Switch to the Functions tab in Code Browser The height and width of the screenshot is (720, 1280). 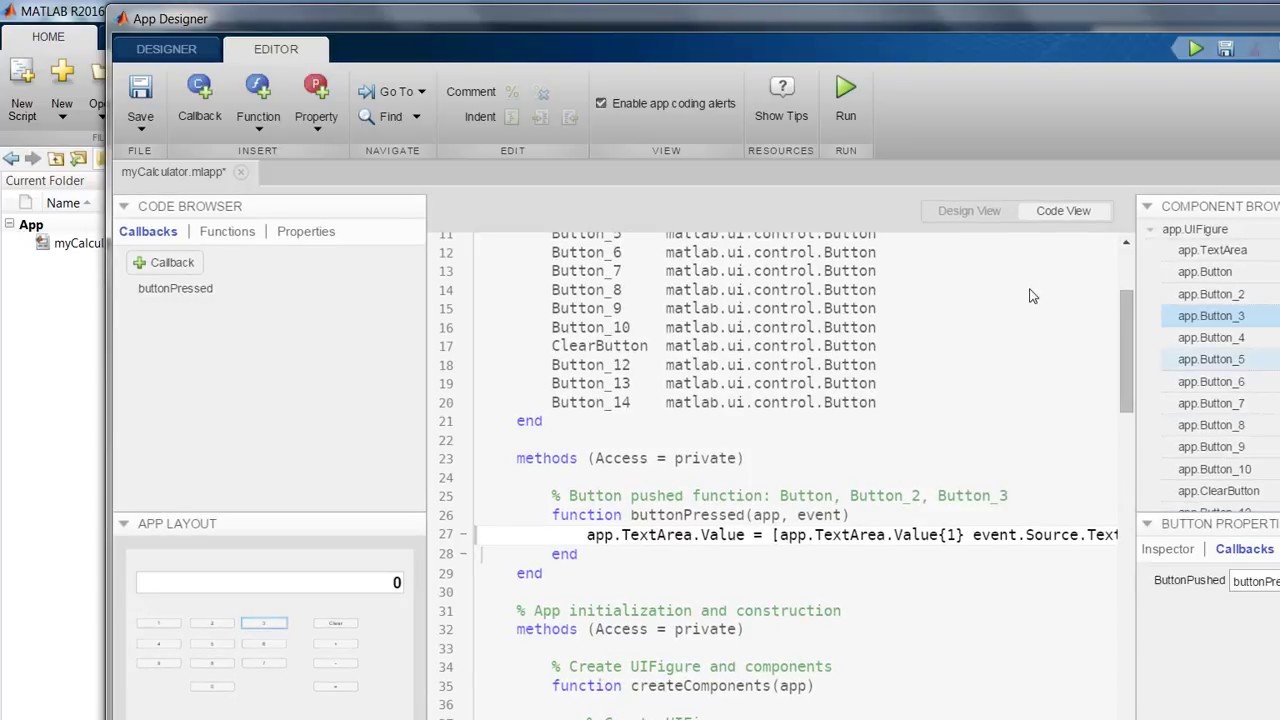click(227, 231)
